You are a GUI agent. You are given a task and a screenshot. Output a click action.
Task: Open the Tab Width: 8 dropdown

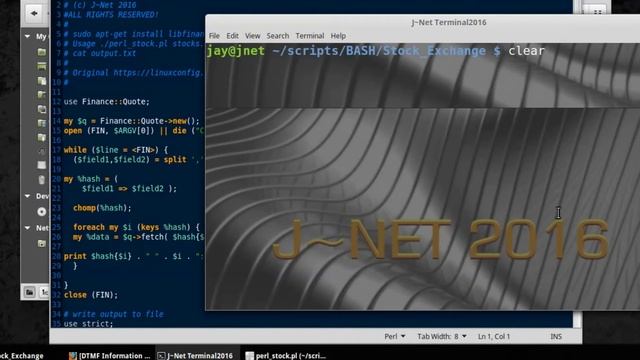(x=442, y=336)
